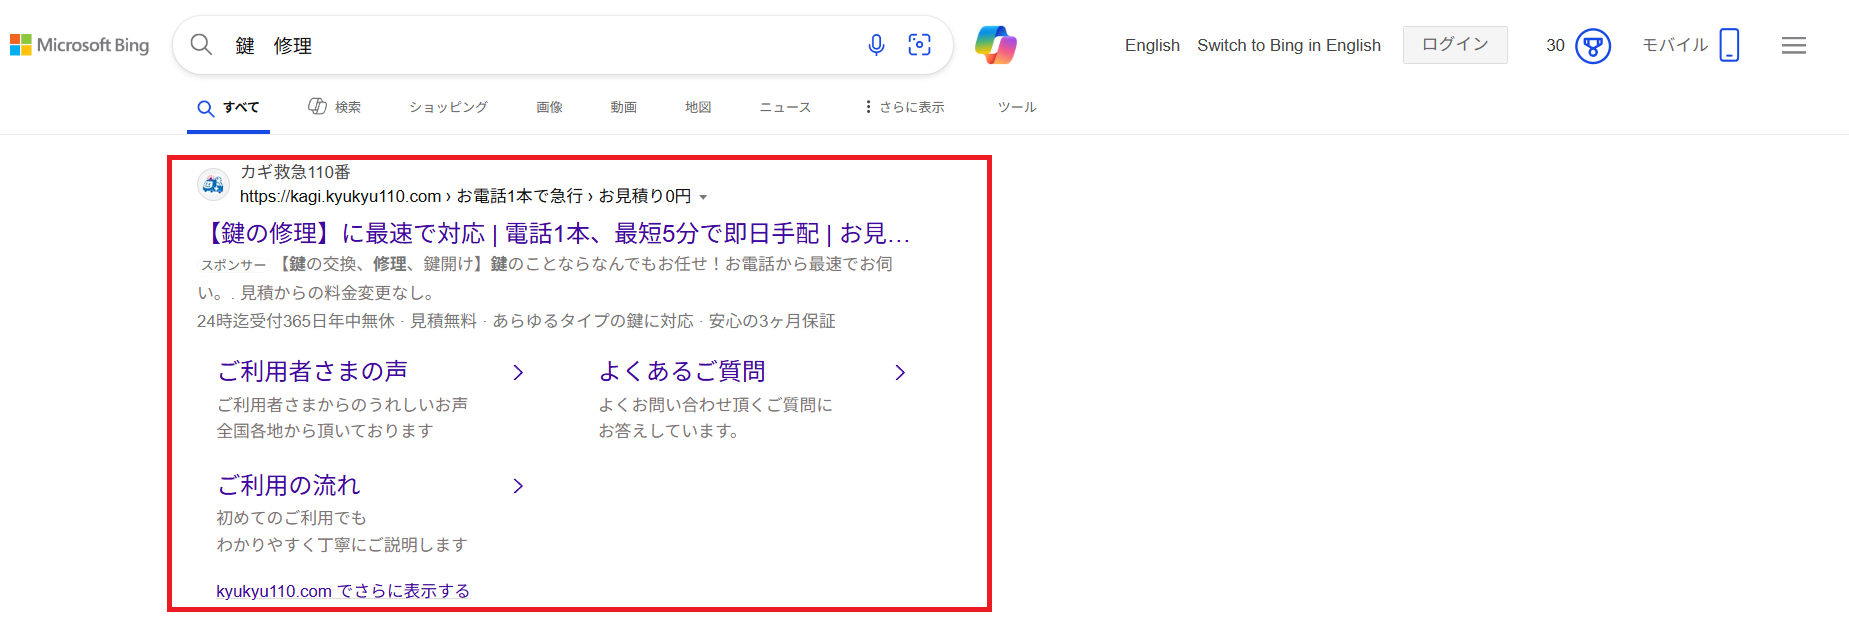Click text わかりやすく丁寧にご説明します
This screenshot has width=1849, height=620.
coord(342,545)
